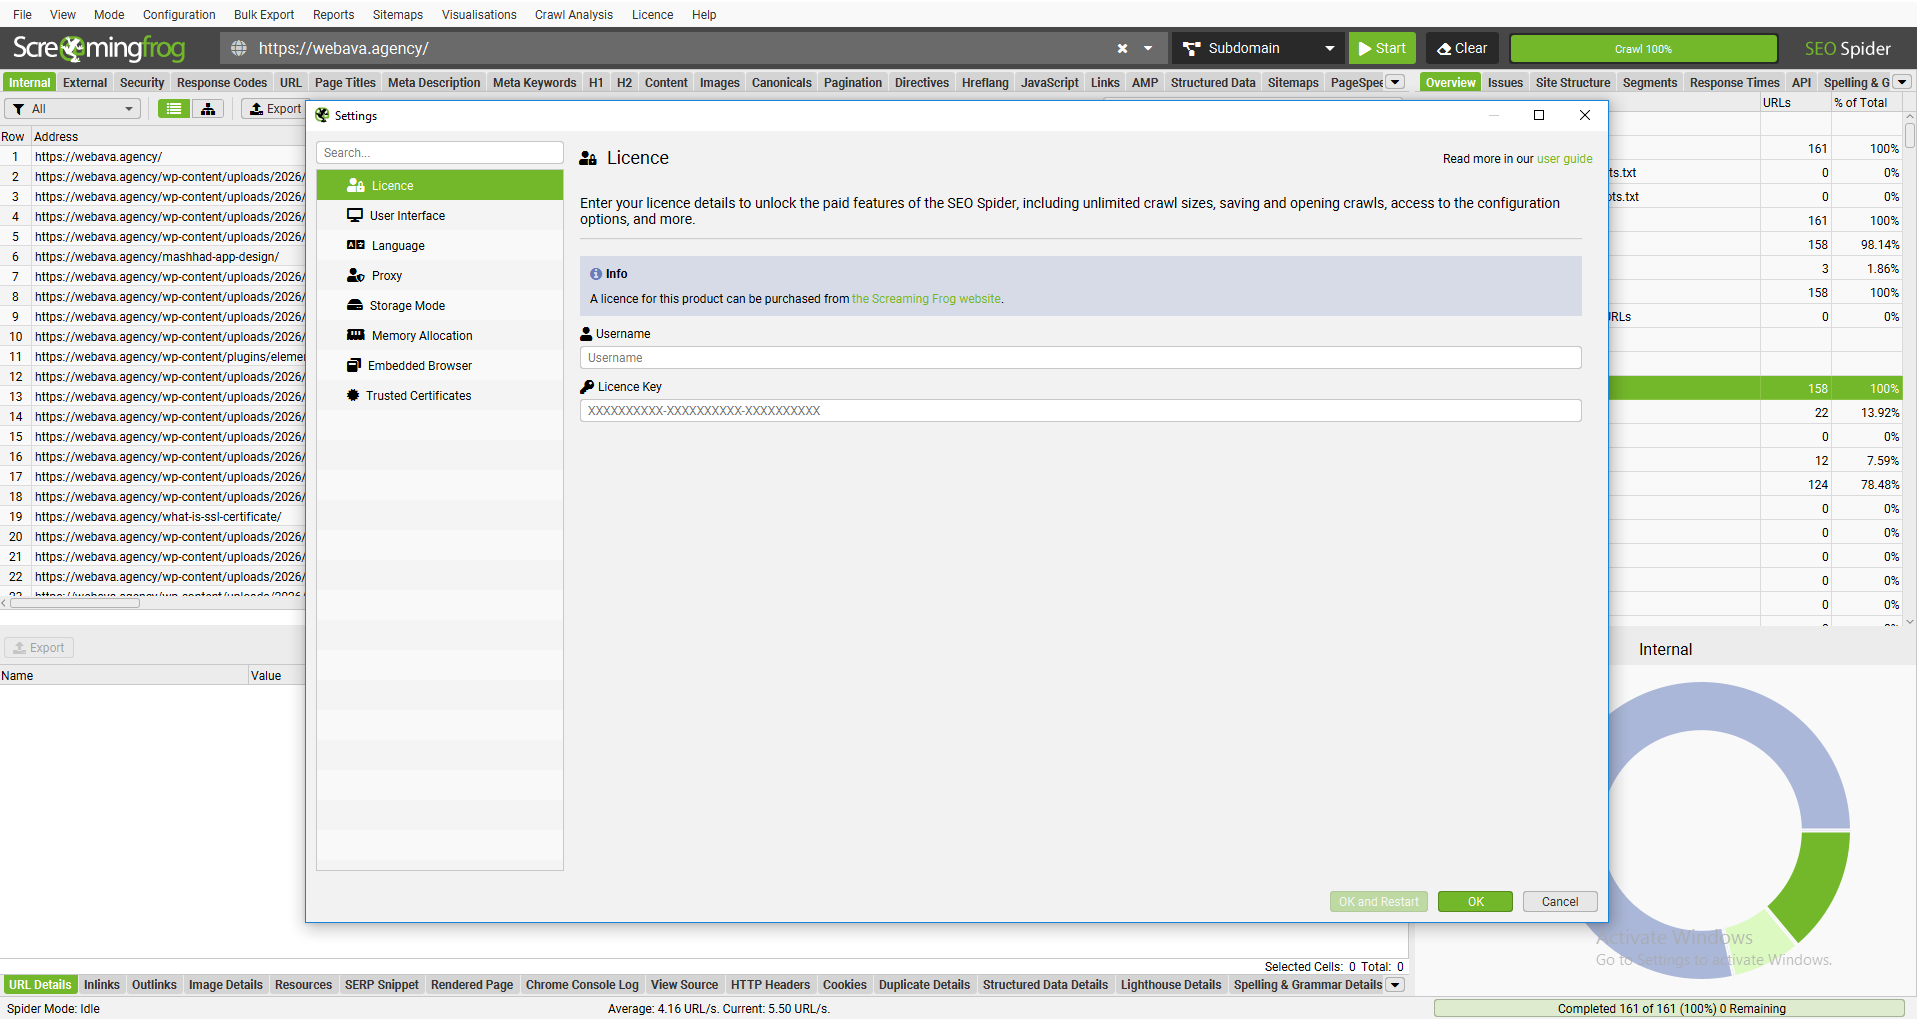Select the Proxy settings icon
The image size is (1917, 1019).
tap(356, 275)
